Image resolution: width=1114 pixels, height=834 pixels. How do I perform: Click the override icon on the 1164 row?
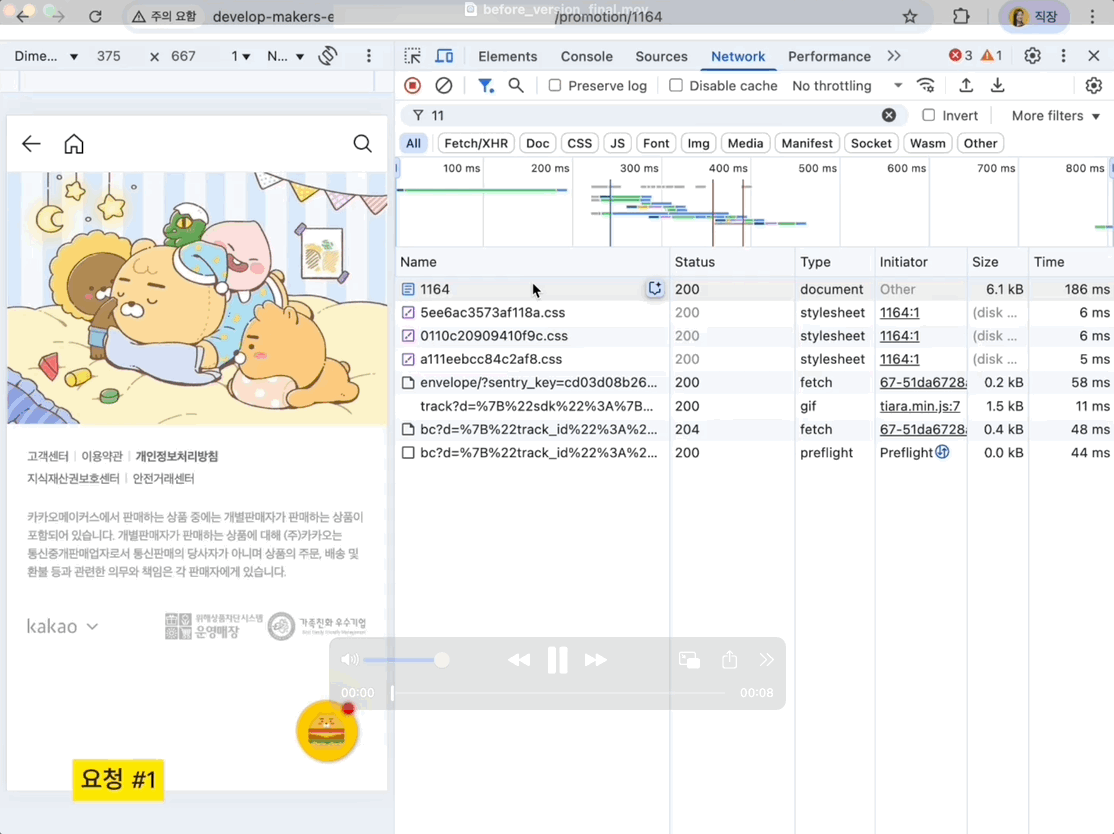point(654,288)
